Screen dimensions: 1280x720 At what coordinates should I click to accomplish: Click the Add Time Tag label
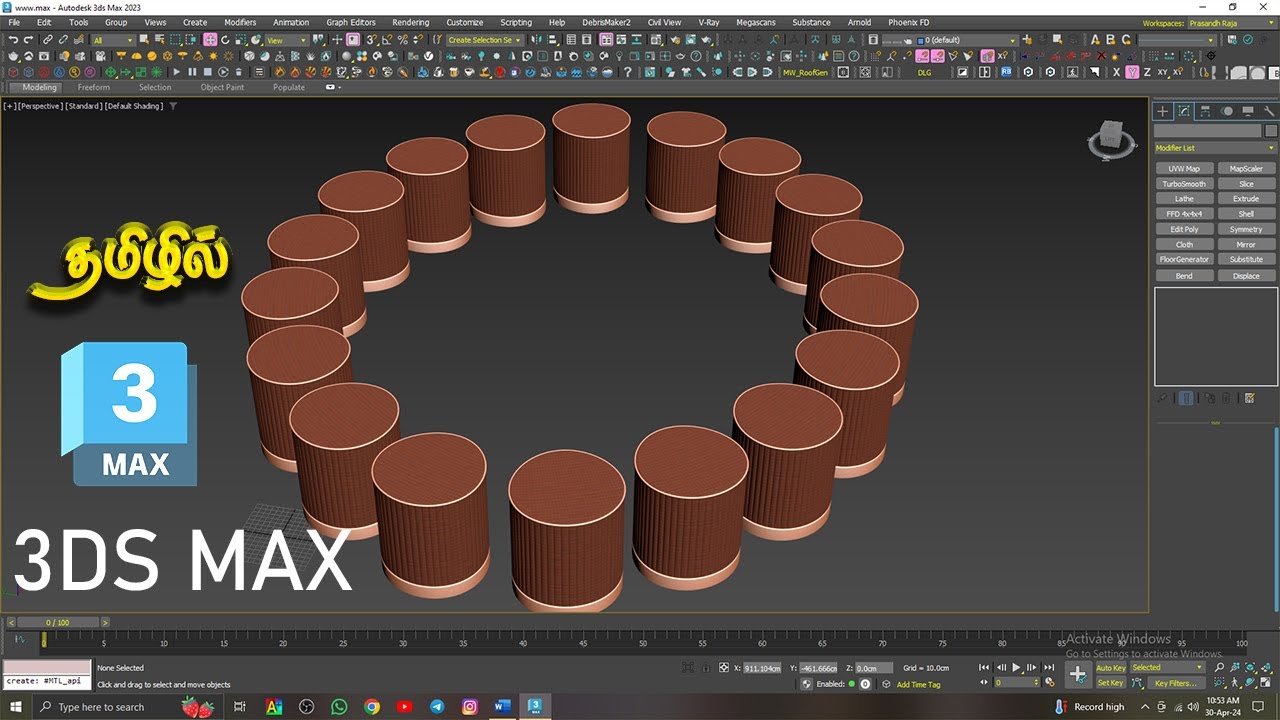919,685
